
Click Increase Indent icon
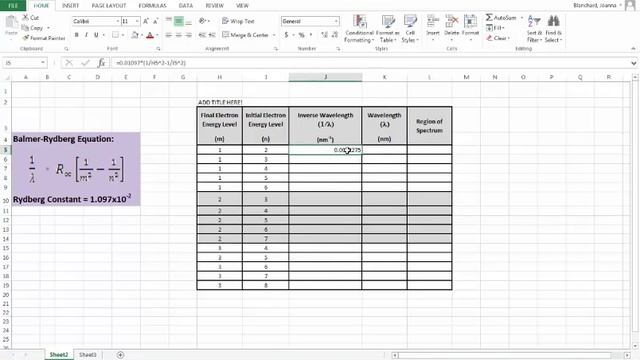(212, 35)
